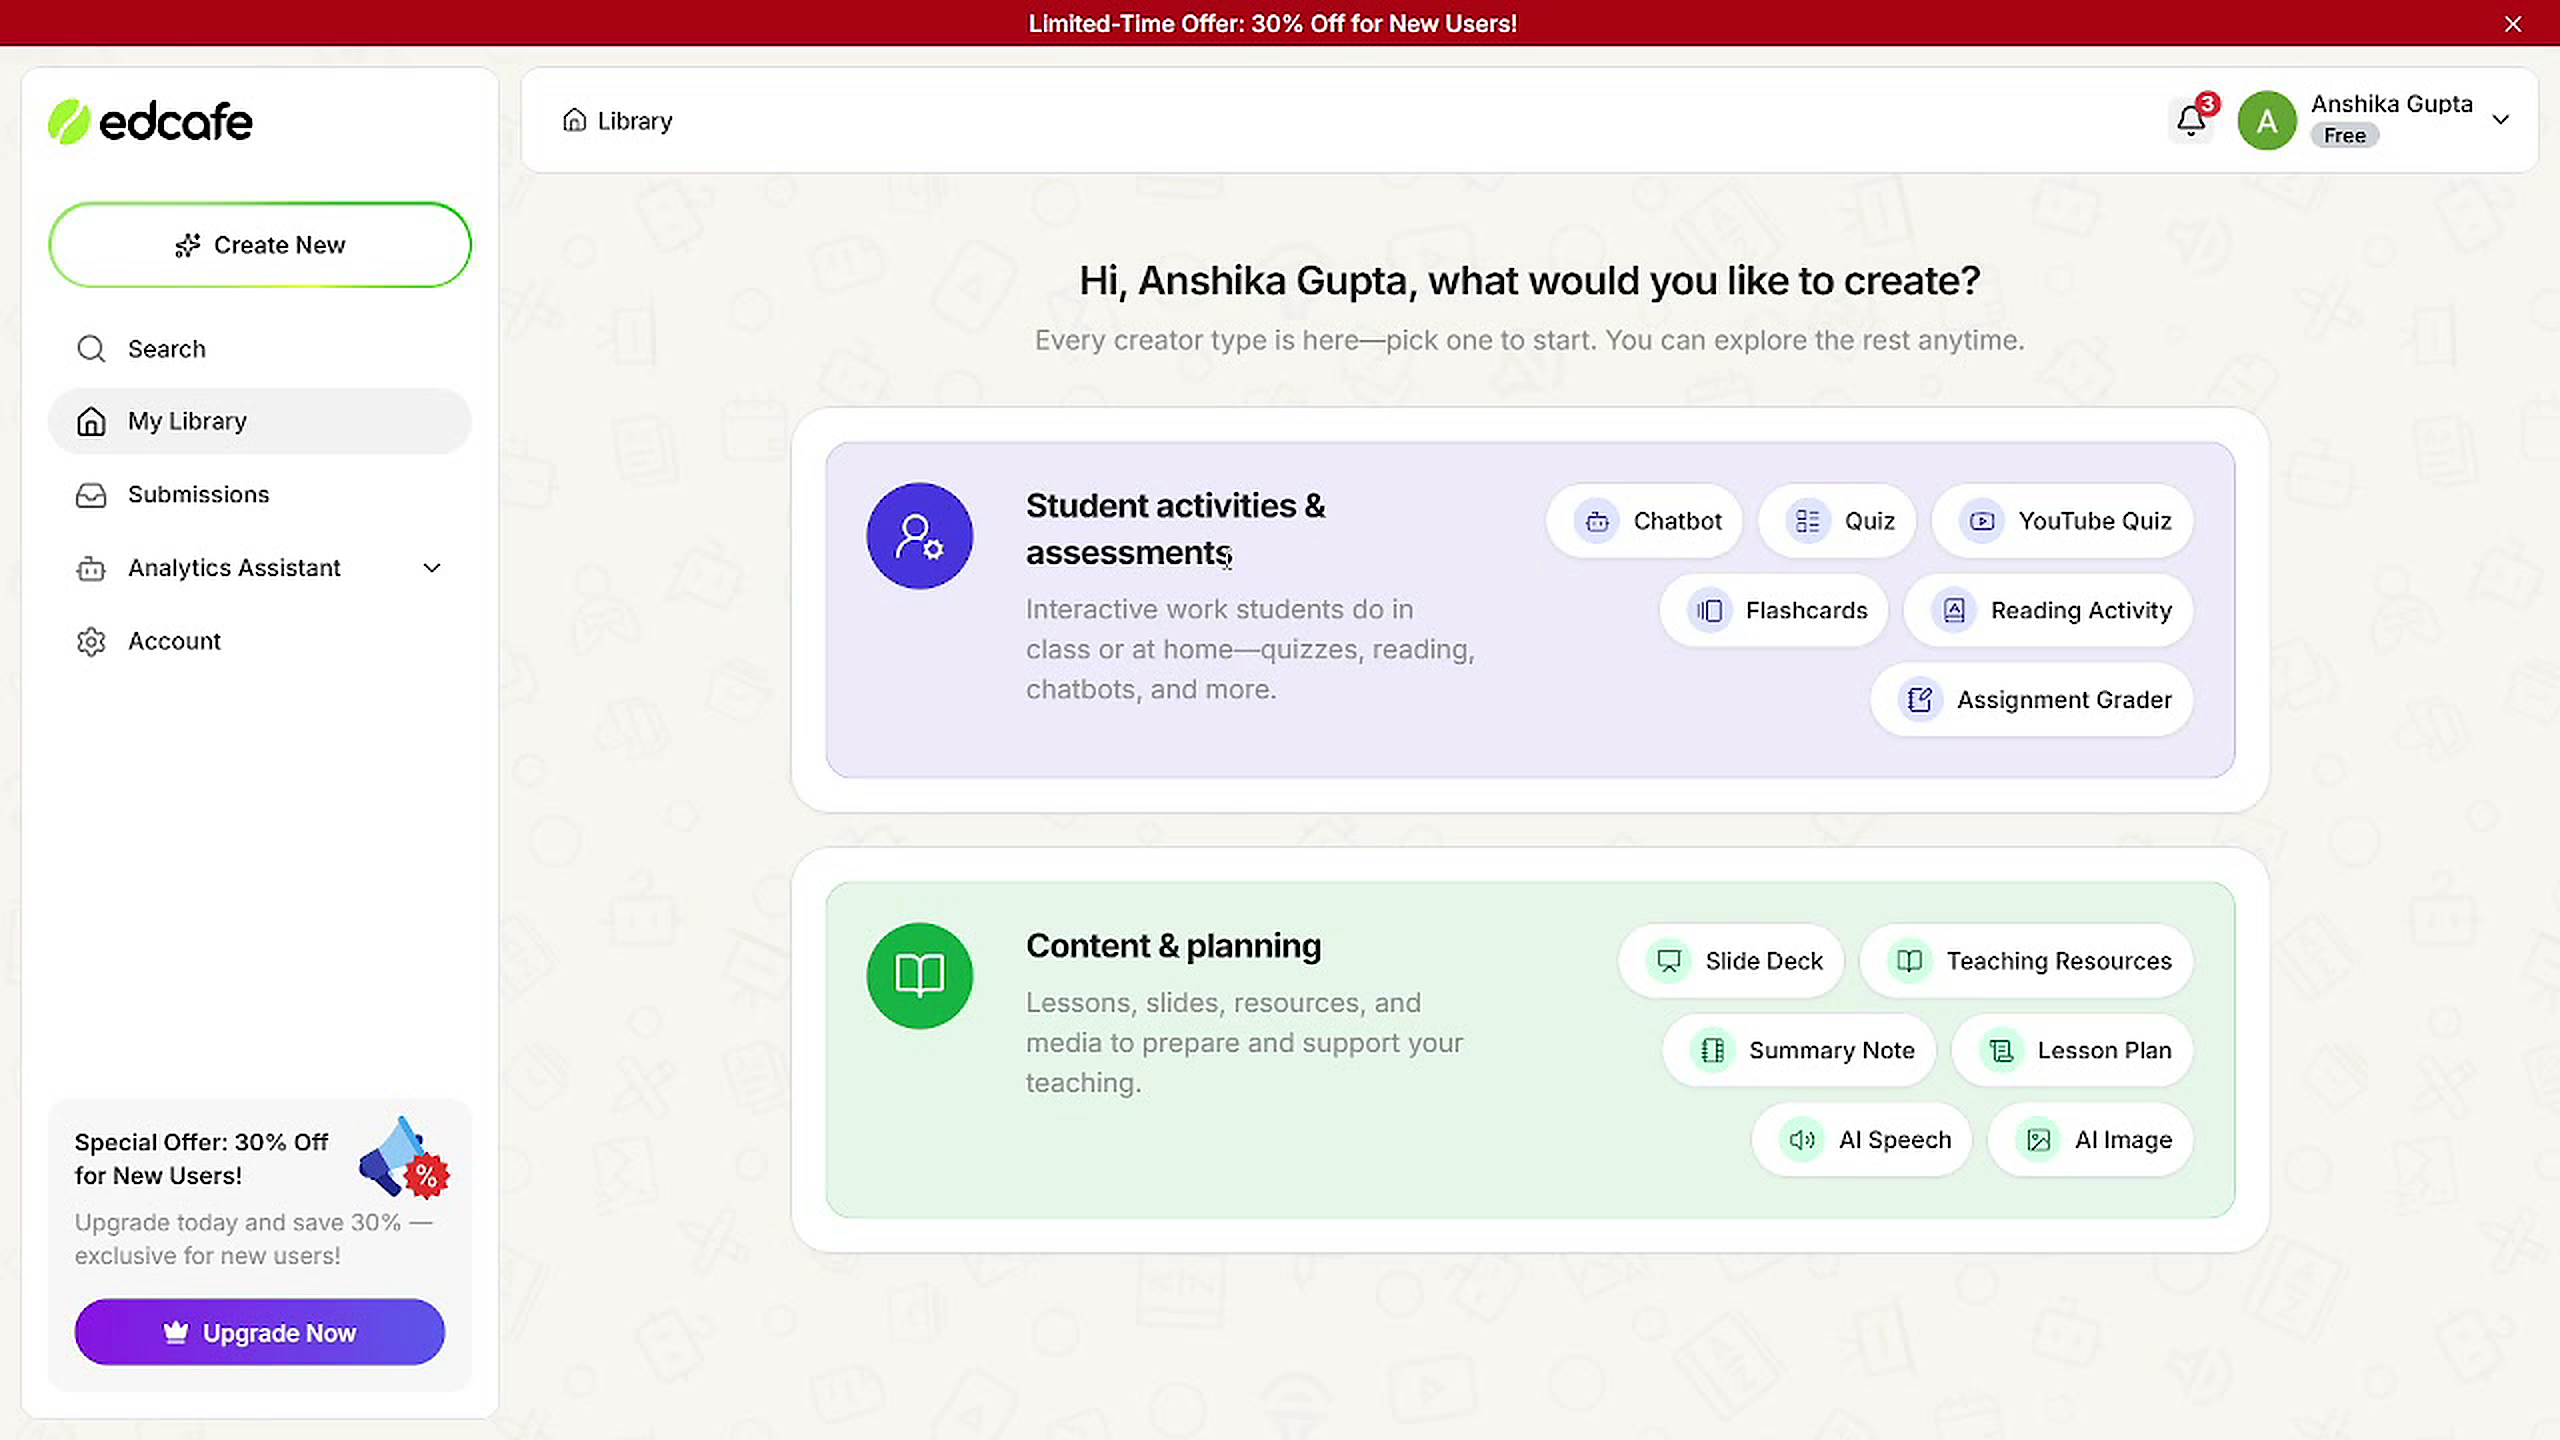Open the notifications bell

[2190, 122]
